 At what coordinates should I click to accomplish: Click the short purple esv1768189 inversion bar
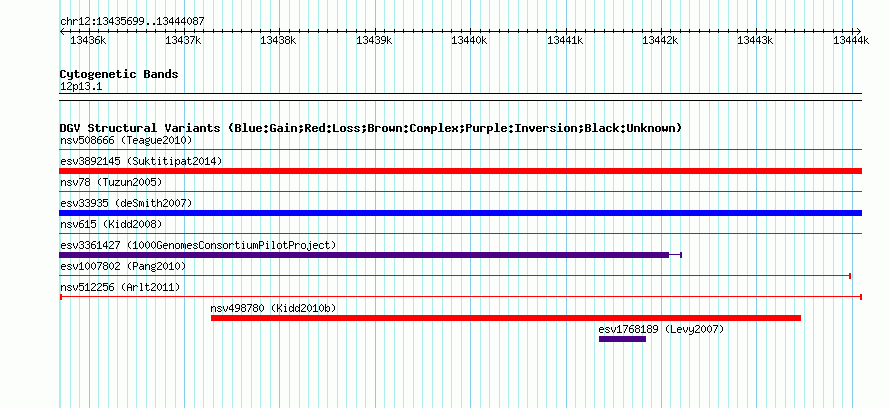click(622, 339)
